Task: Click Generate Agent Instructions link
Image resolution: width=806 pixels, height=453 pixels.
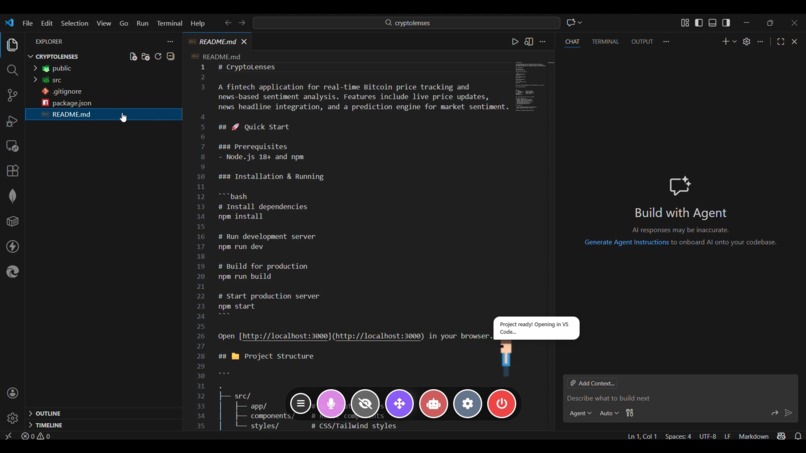Action: tap(627, 242)
